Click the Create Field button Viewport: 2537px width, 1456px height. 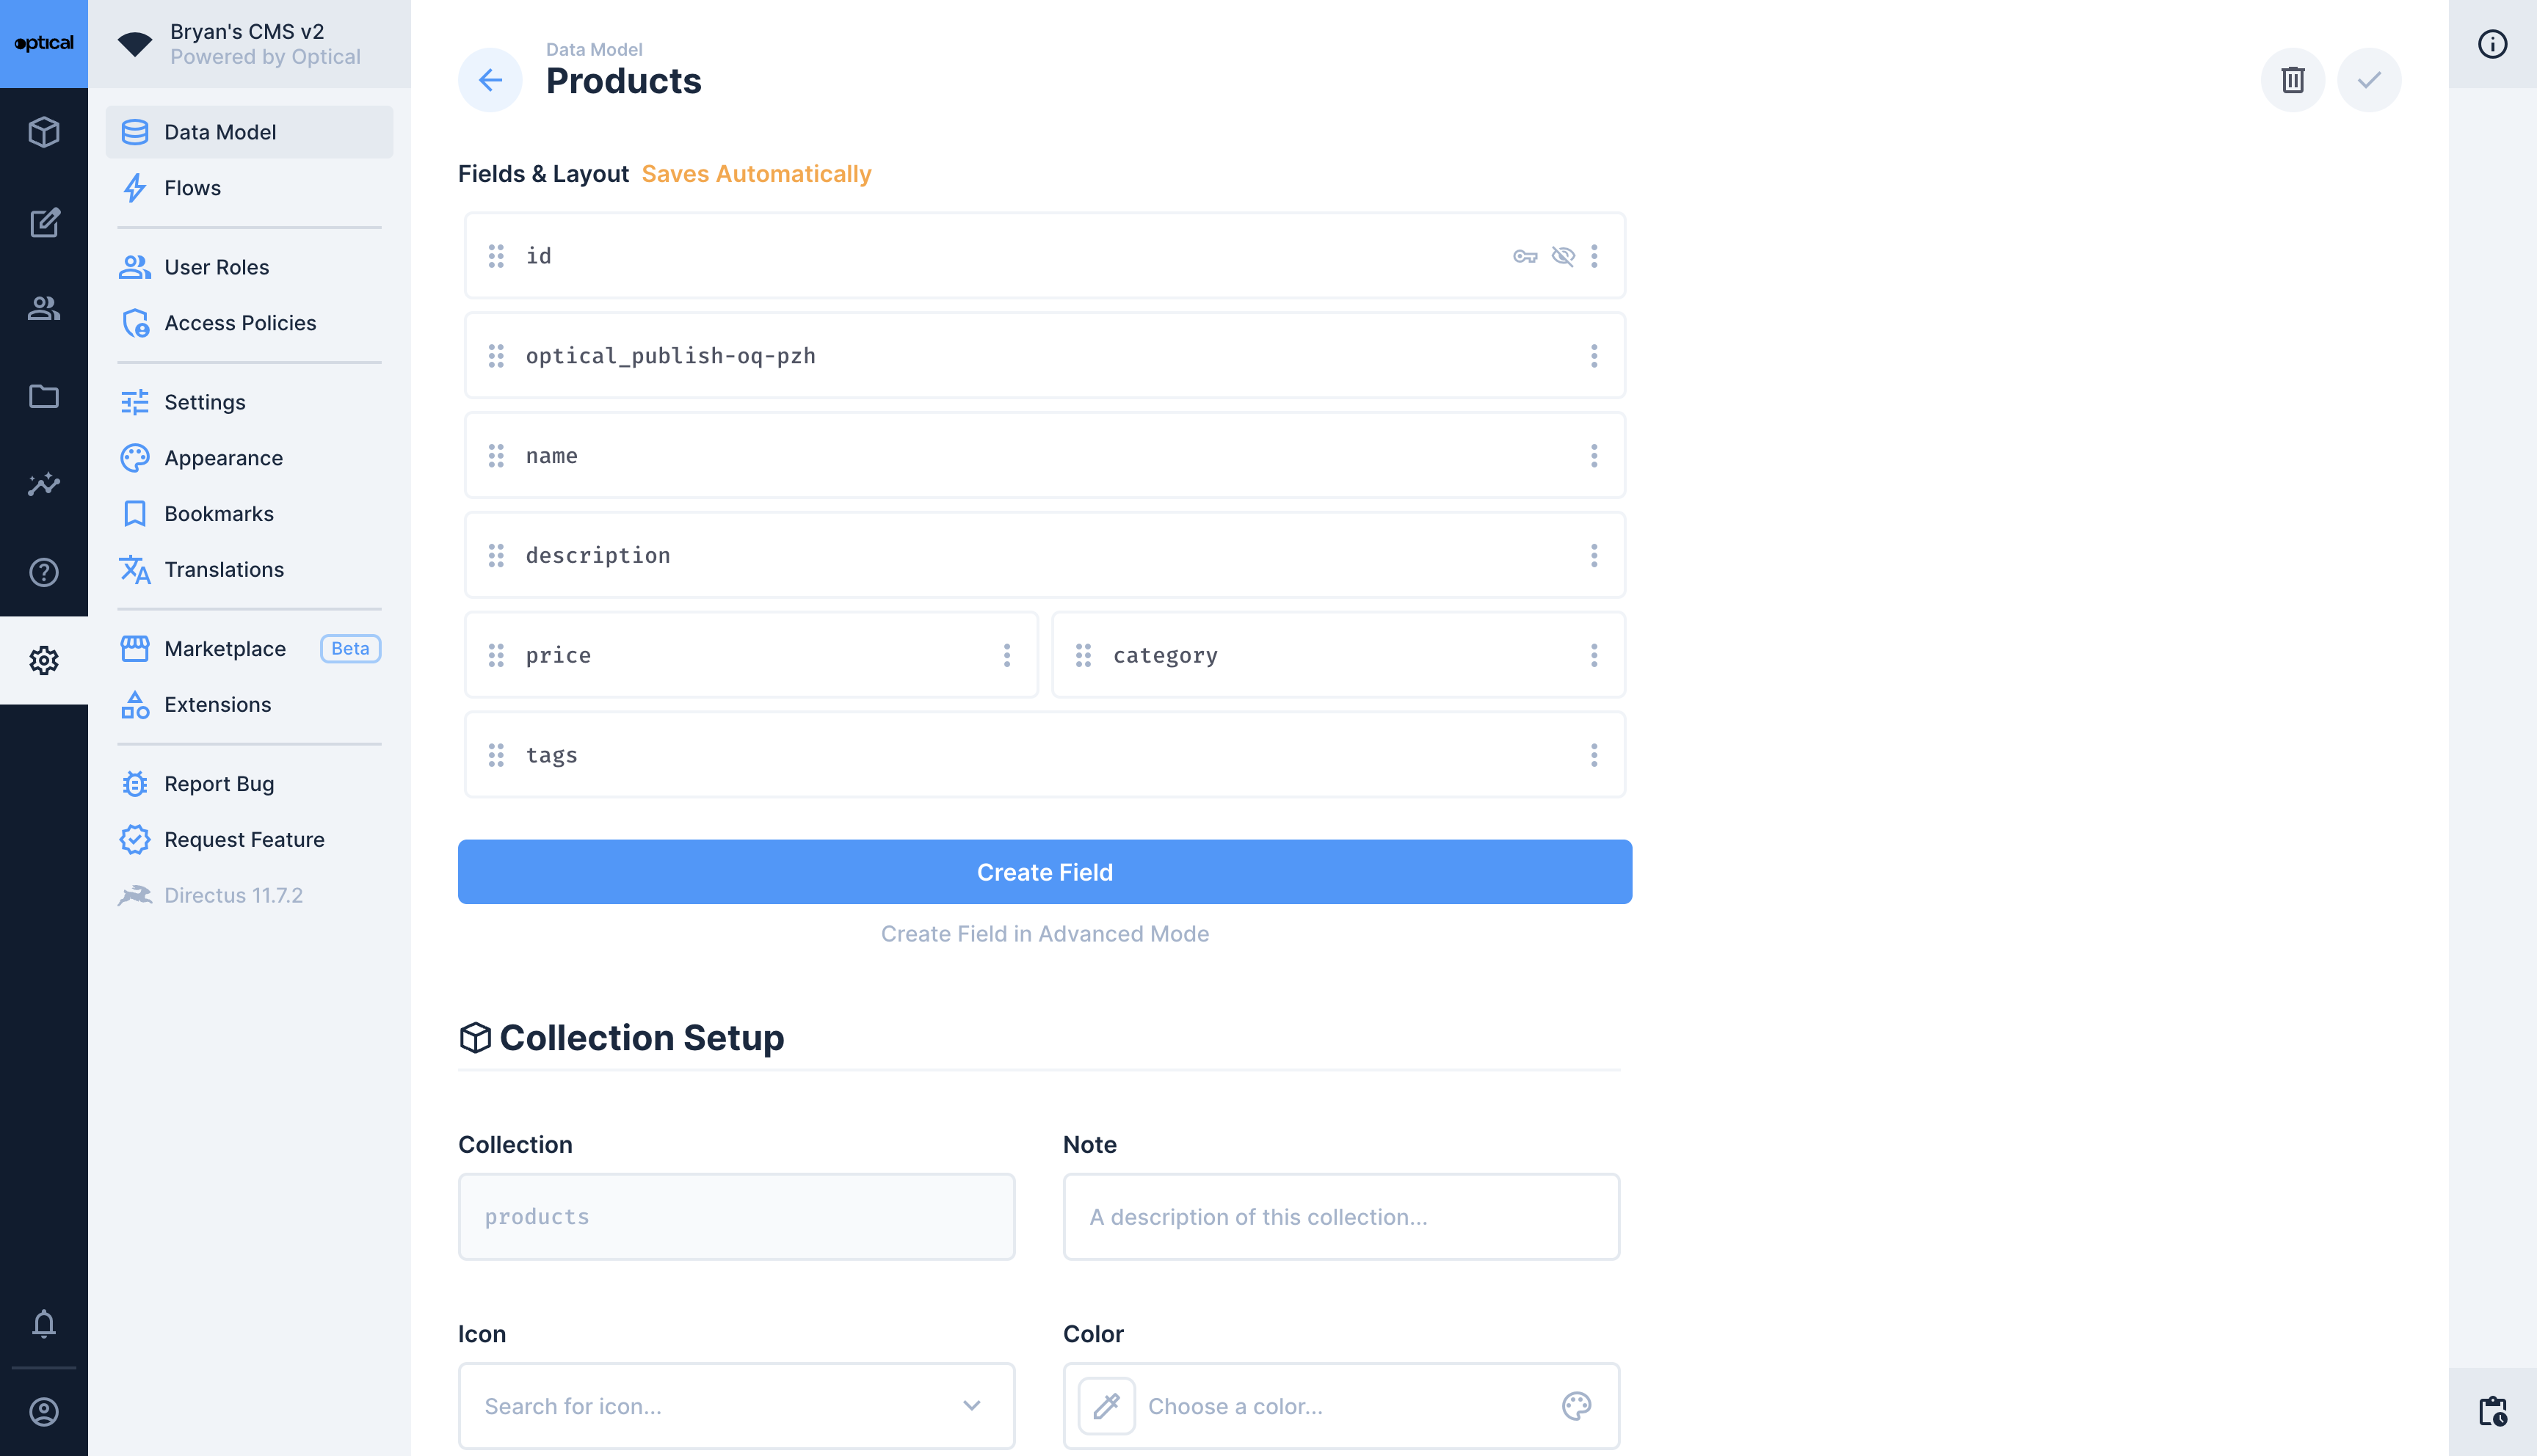1044,872
